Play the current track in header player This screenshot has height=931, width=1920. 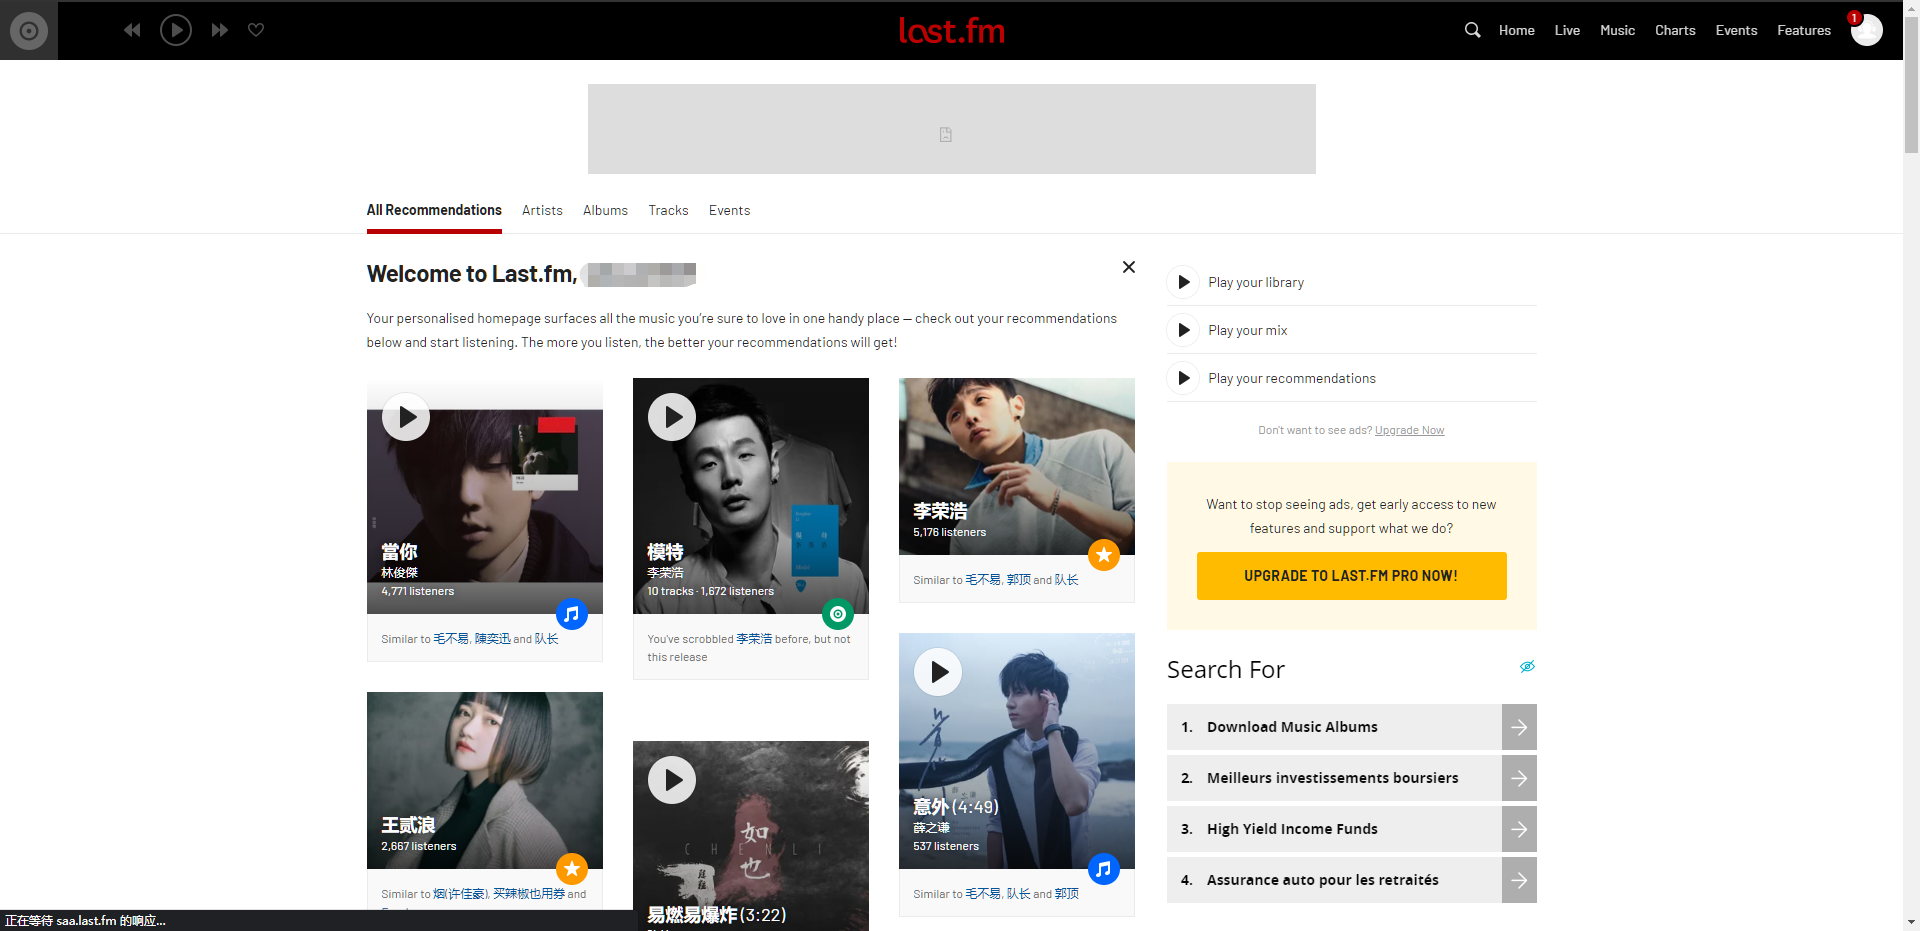[176, 30]
